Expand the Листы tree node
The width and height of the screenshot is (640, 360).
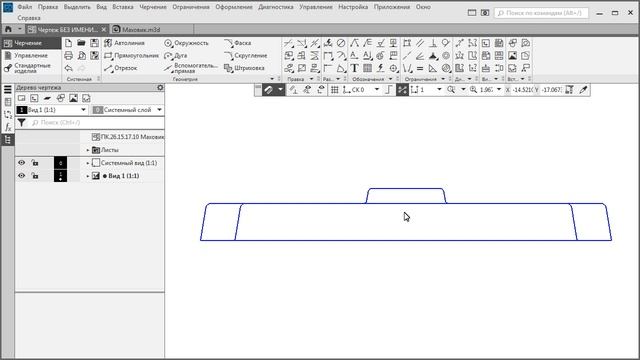(88, 150)
